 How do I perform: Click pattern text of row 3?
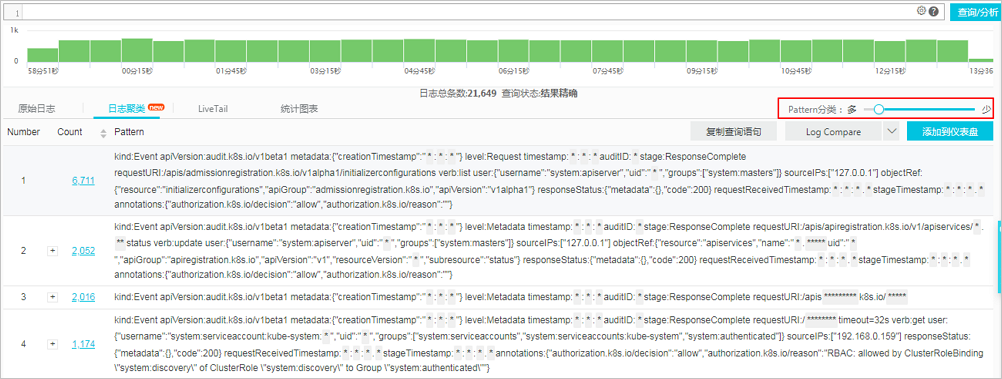click(511, 297)
